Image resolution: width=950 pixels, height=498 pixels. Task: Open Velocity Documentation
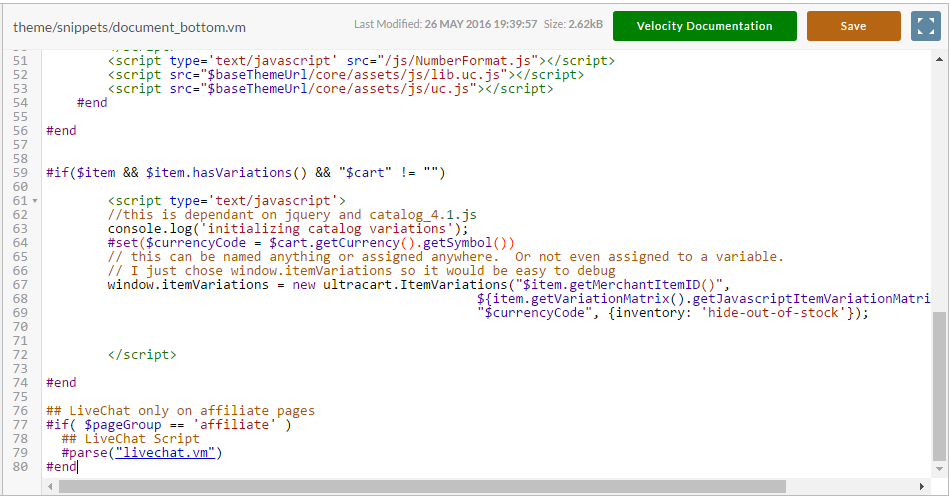[x=705, y=26]
